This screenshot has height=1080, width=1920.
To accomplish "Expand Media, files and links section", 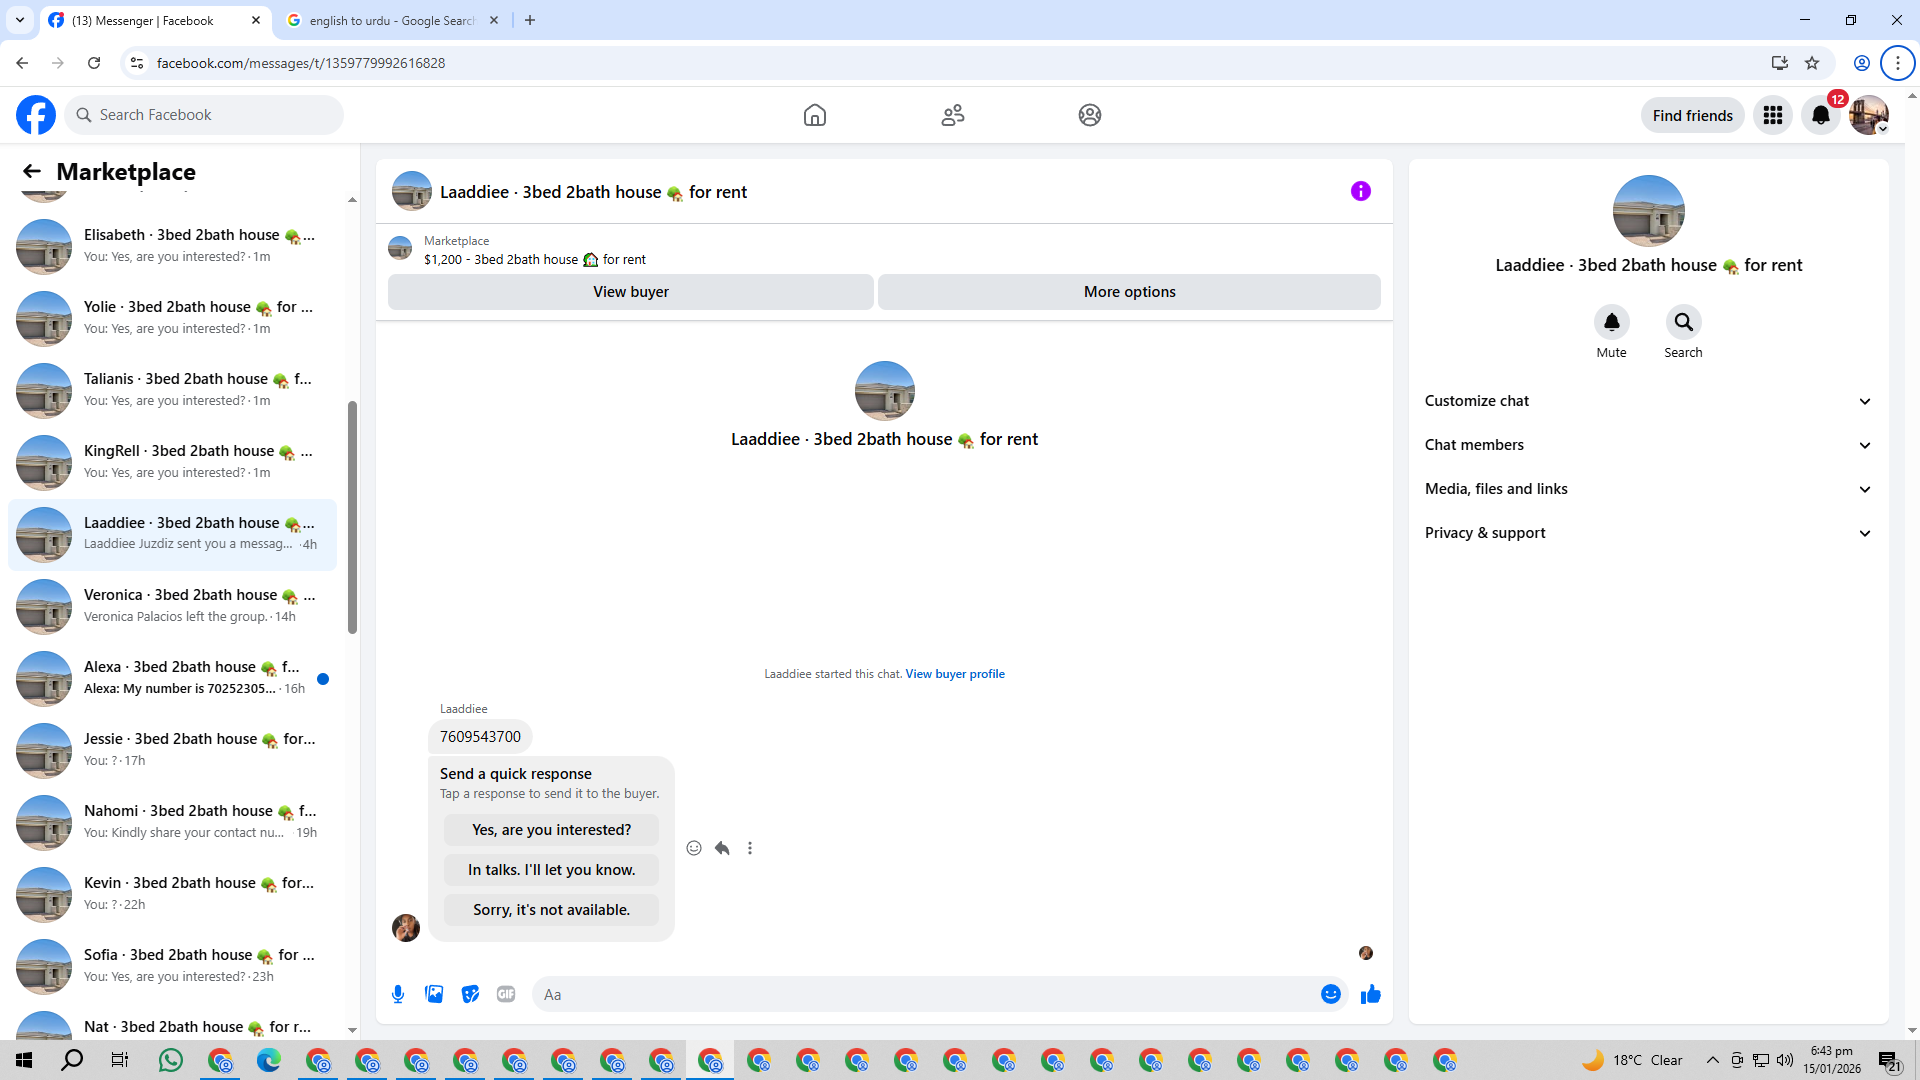I will [x=1648, y=489].
